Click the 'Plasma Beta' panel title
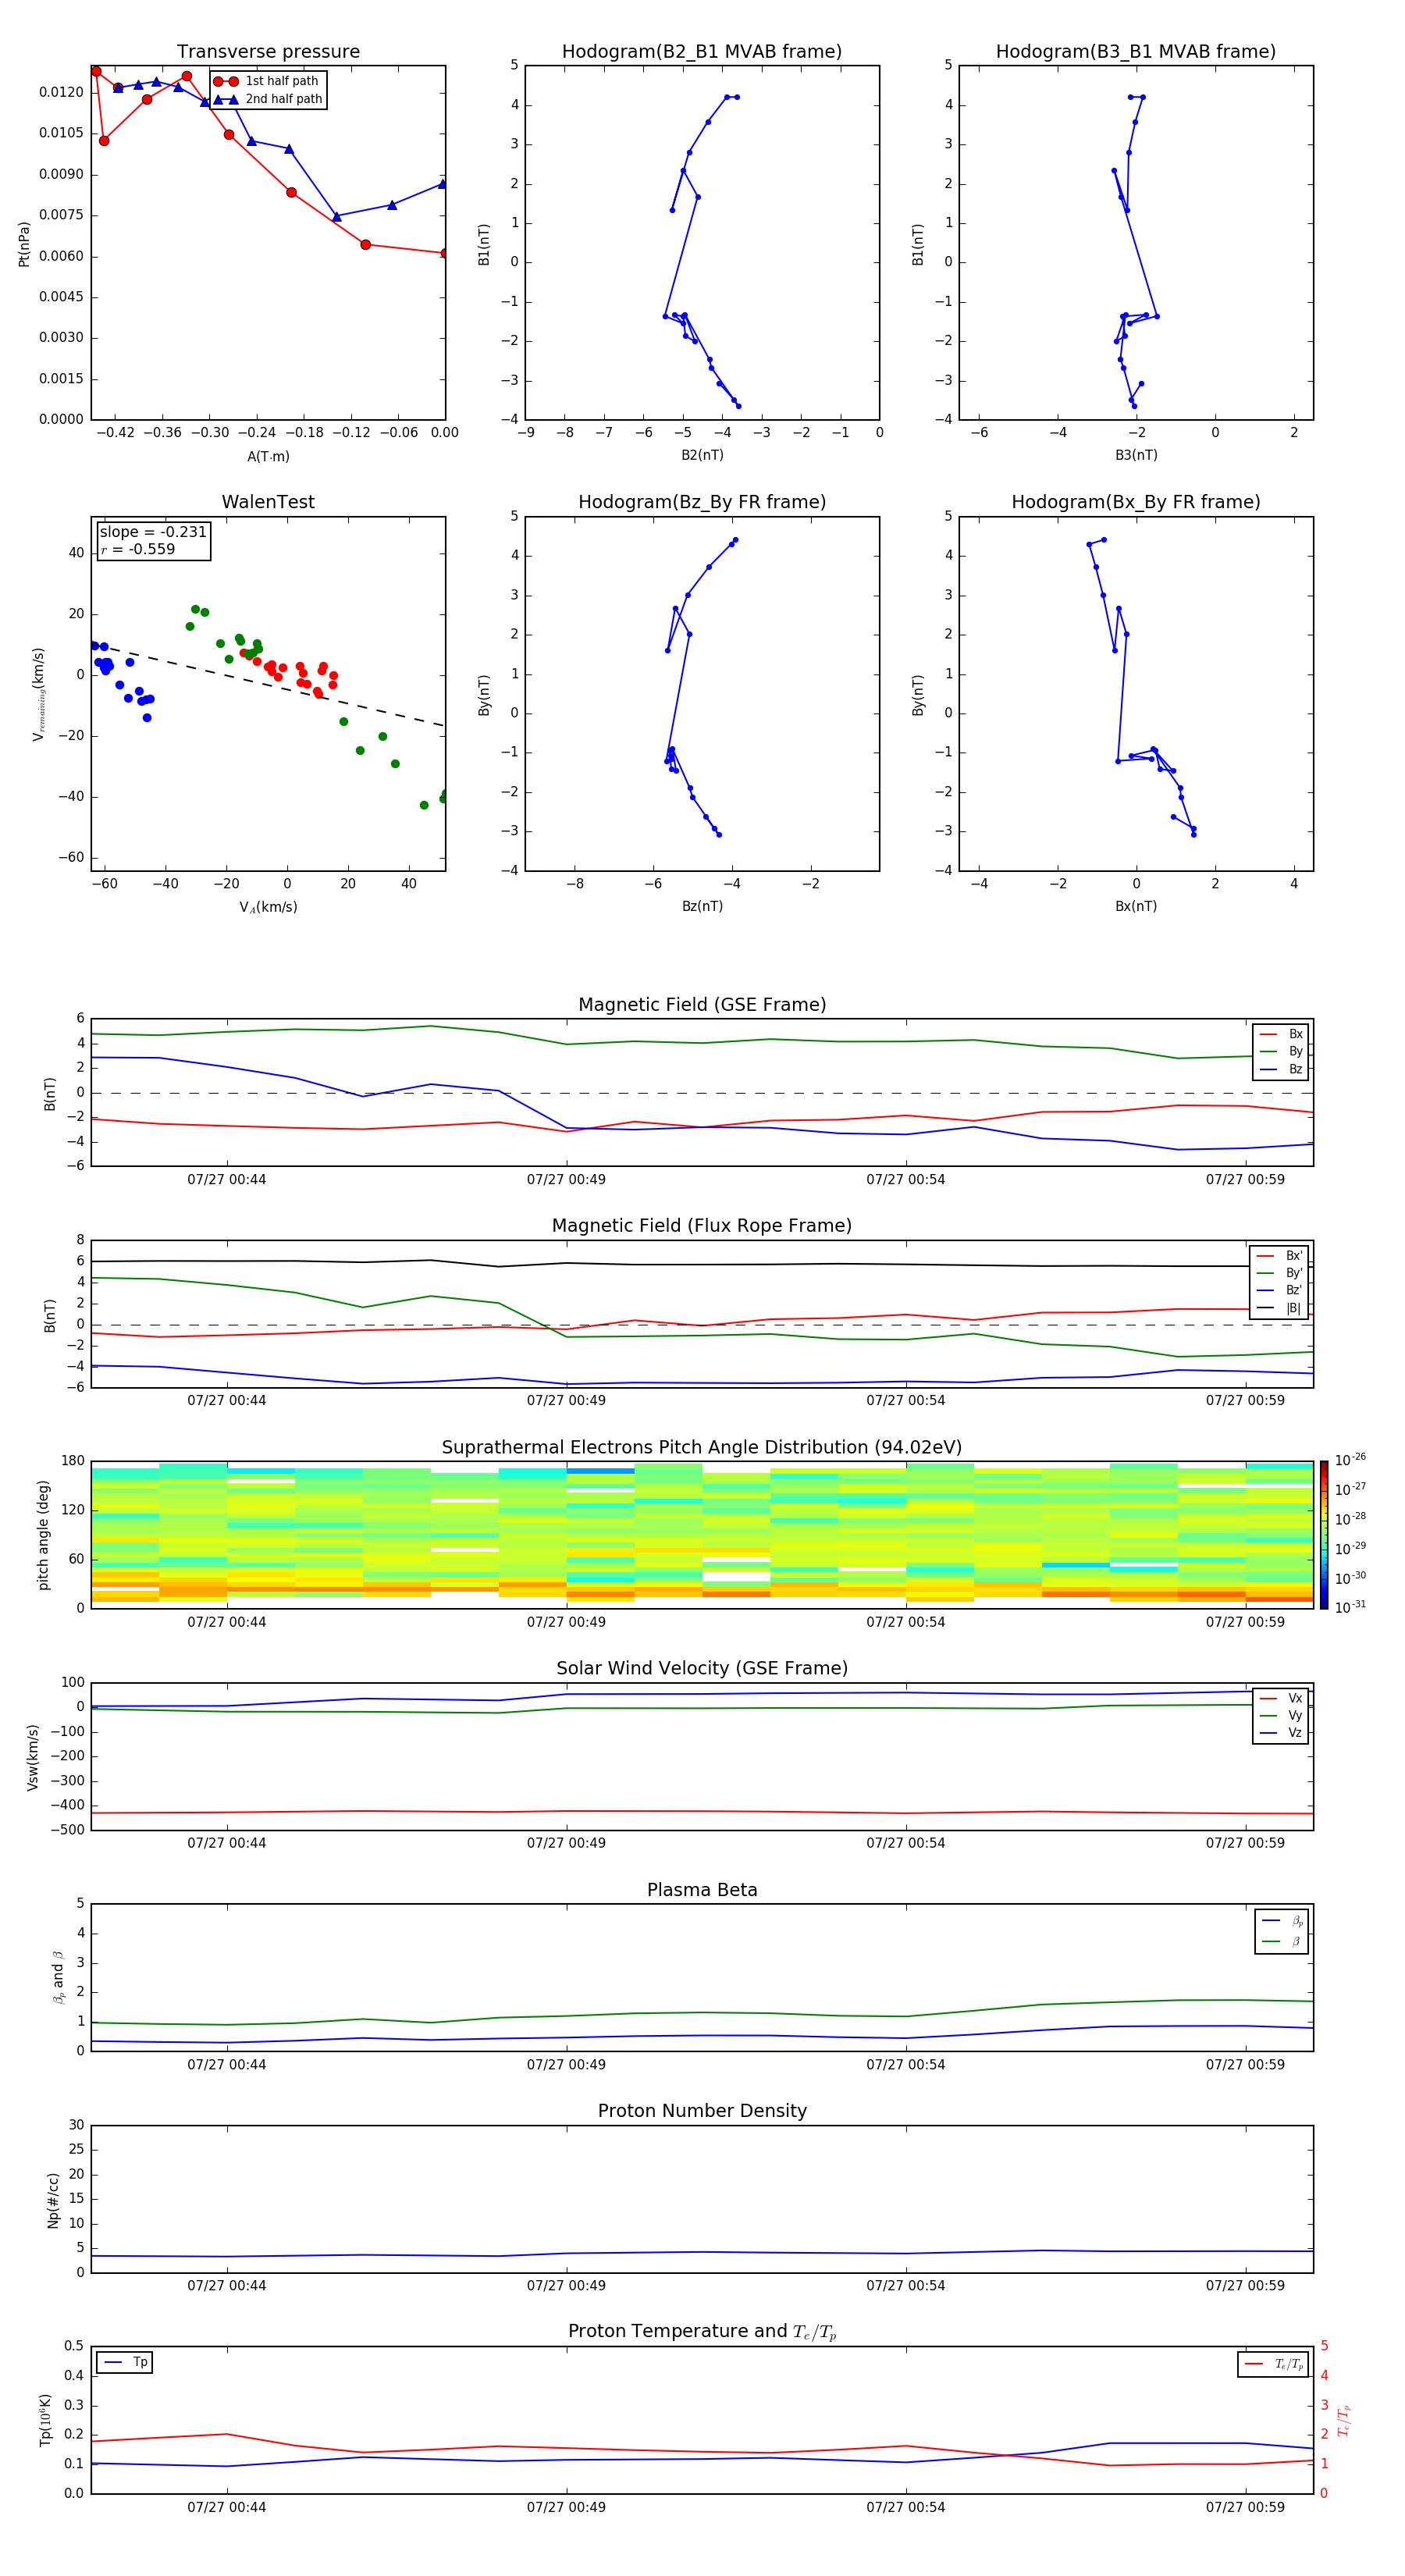This screenshot has height=2576, width=1405. 702,1890
